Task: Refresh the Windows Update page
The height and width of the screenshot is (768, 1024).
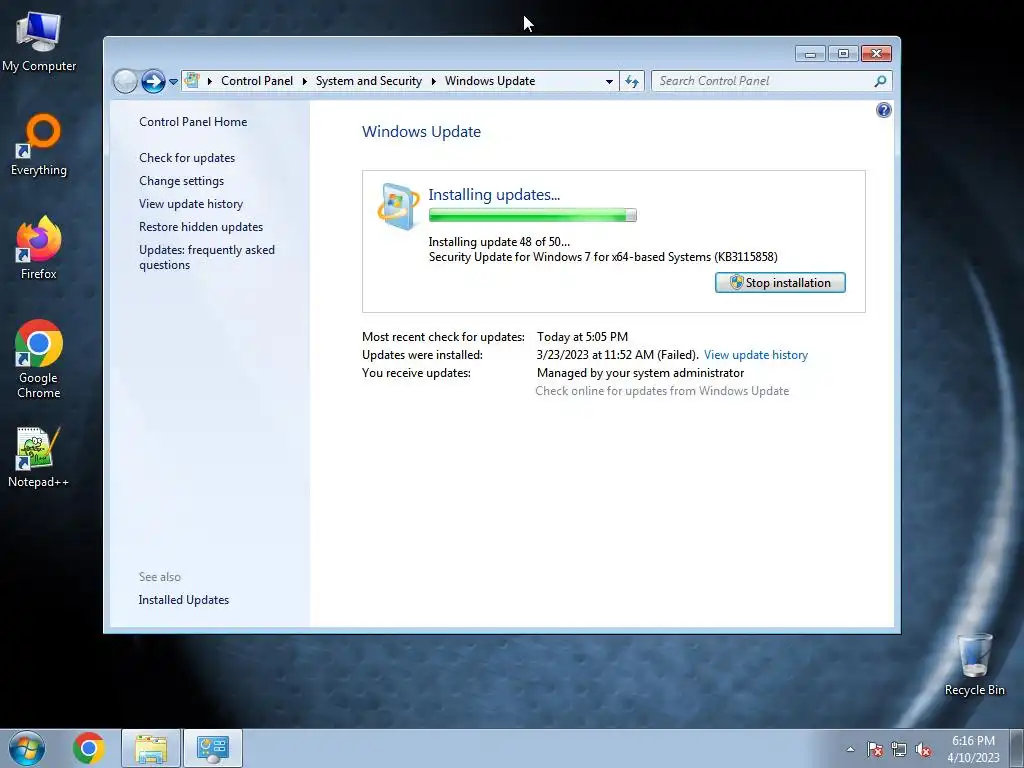Action: coord(632,81)
